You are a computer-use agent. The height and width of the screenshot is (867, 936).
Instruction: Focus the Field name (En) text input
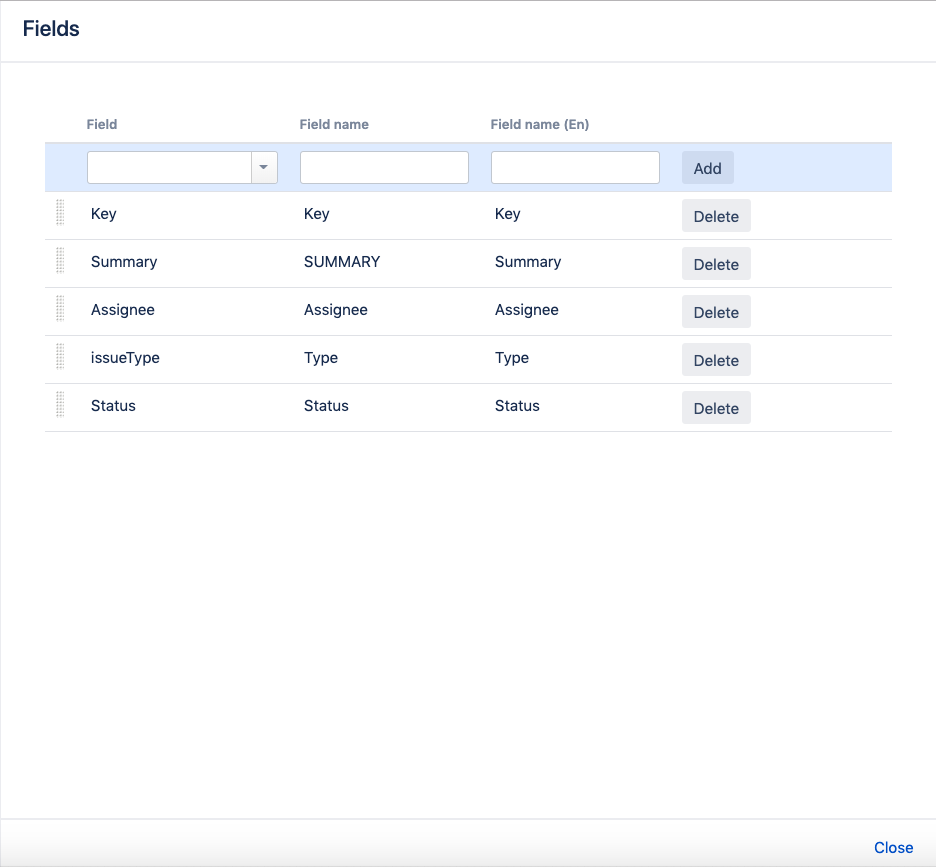coord(575,167)
